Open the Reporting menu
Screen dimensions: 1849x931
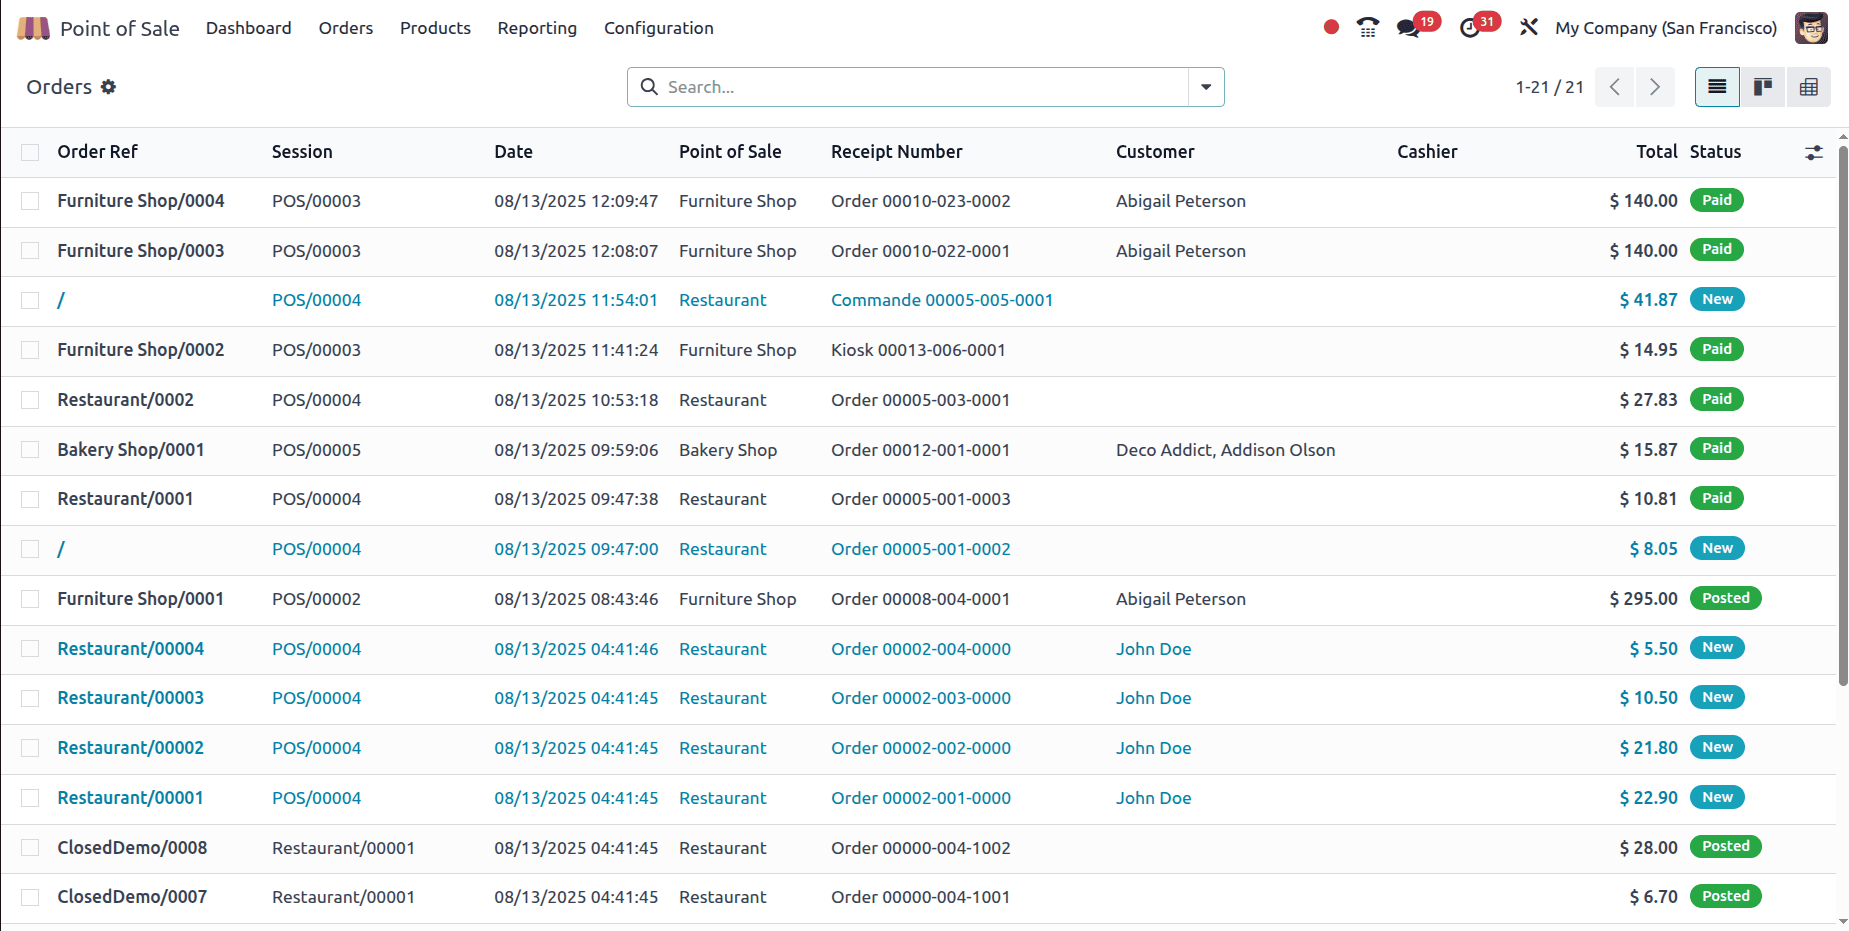(x=537, y=28)
